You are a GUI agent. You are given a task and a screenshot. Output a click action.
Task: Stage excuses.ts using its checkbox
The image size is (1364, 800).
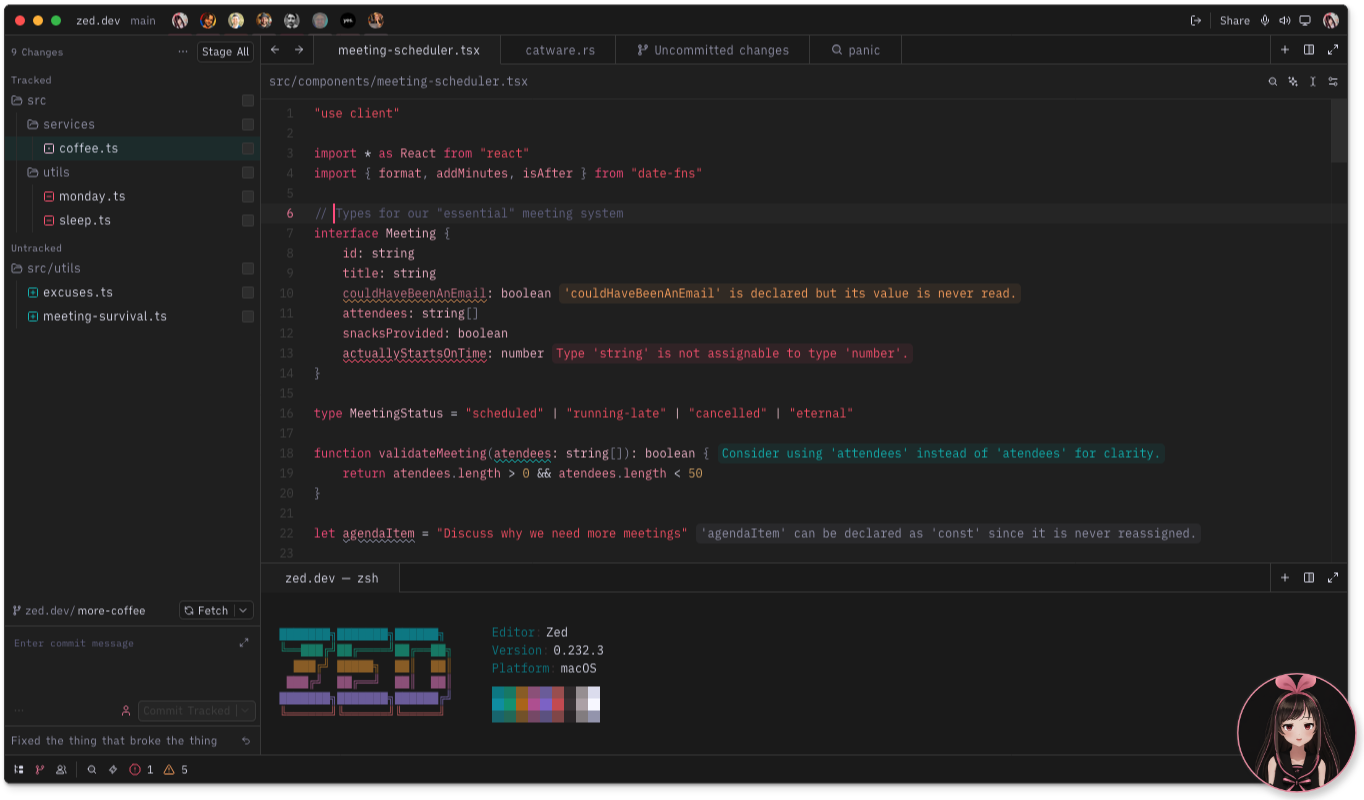pos(248,293)
